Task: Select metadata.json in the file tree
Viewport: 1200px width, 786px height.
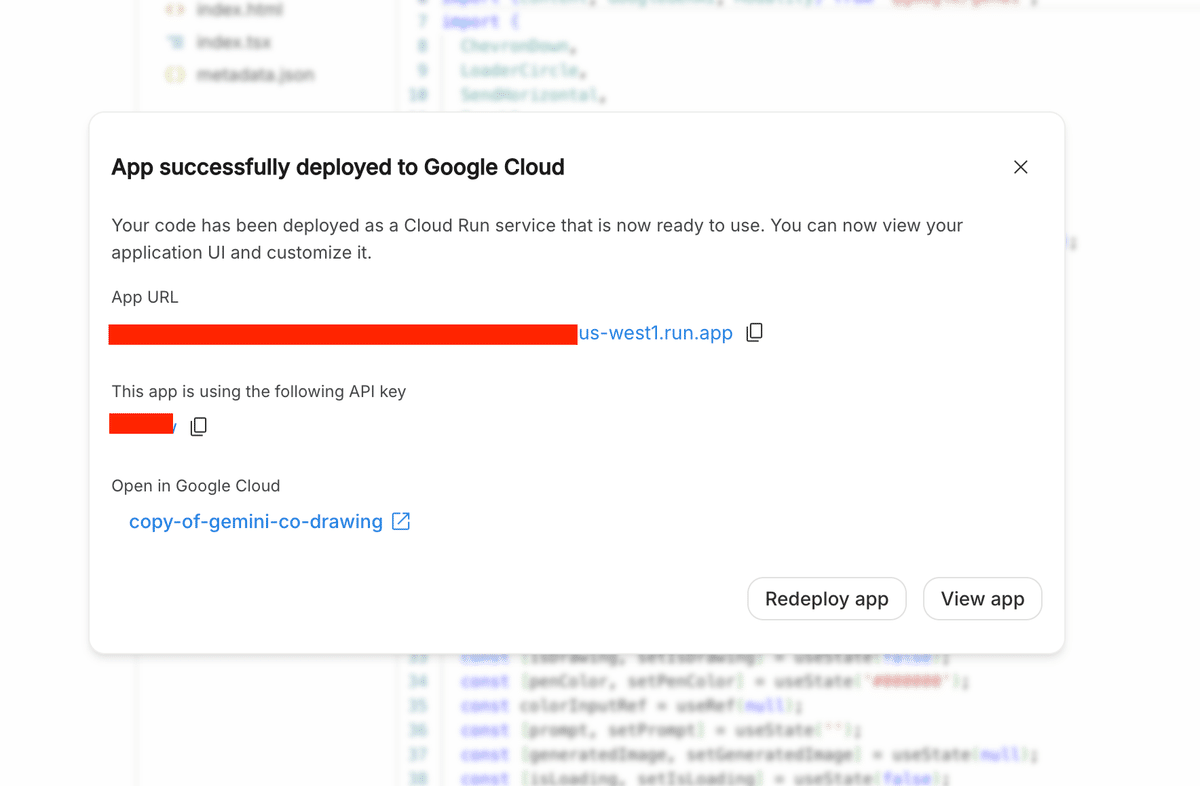Action: coord(256,74)
